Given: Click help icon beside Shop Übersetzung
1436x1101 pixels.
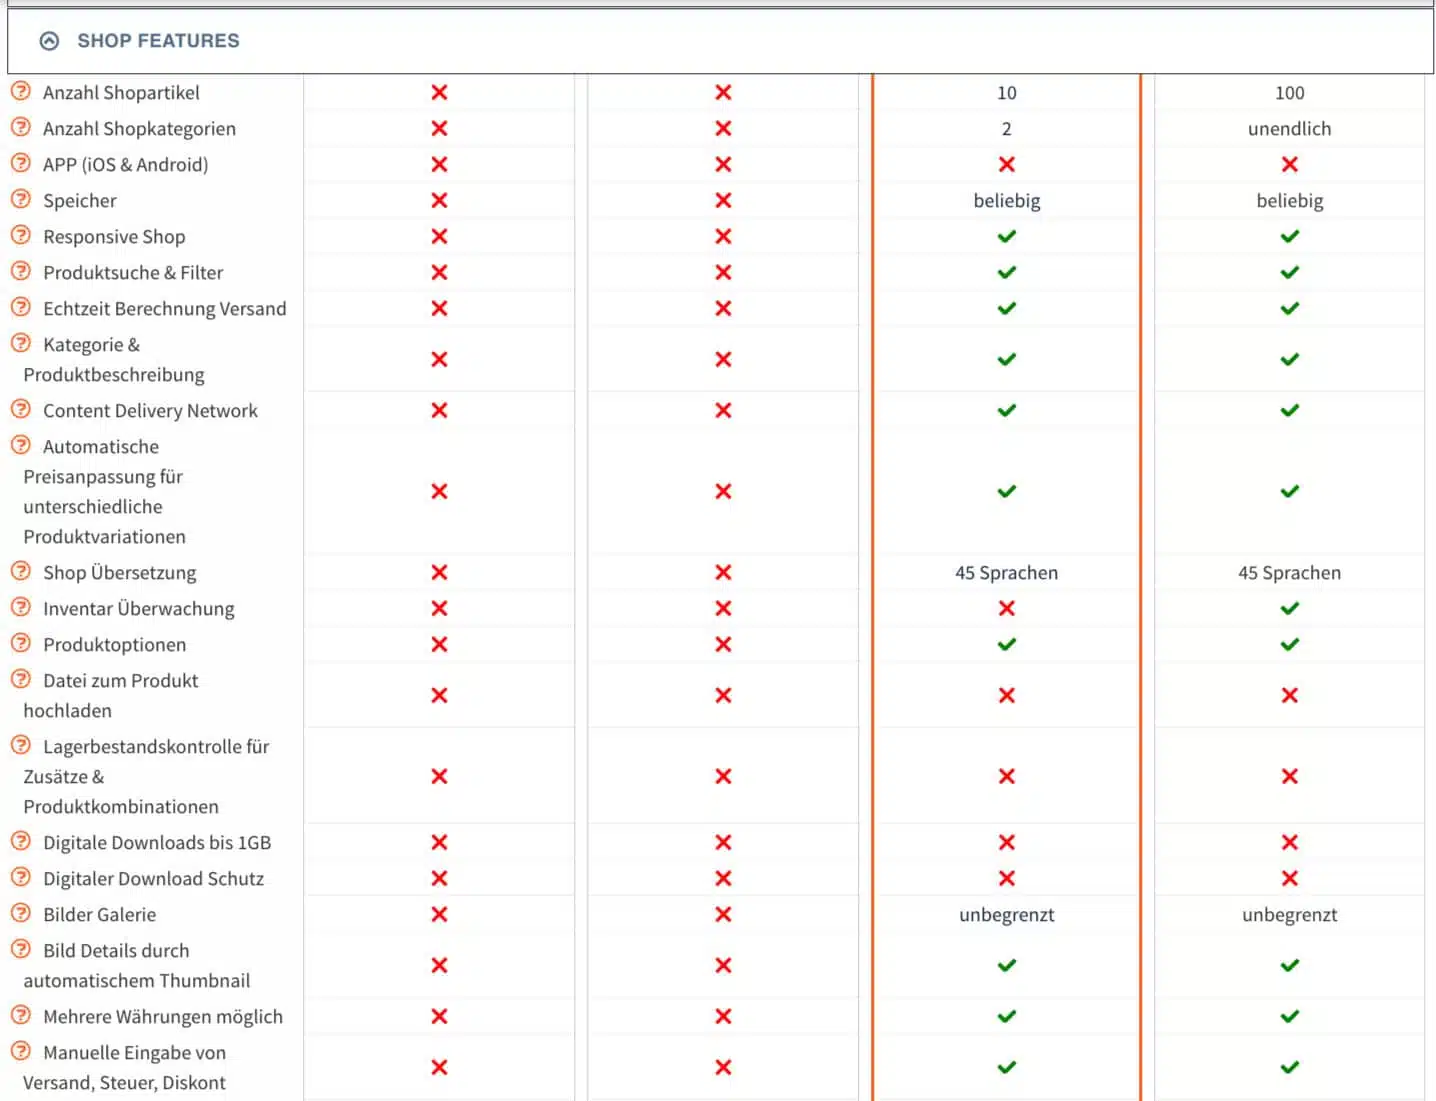Looking at the screenshot, I should 21,571.
